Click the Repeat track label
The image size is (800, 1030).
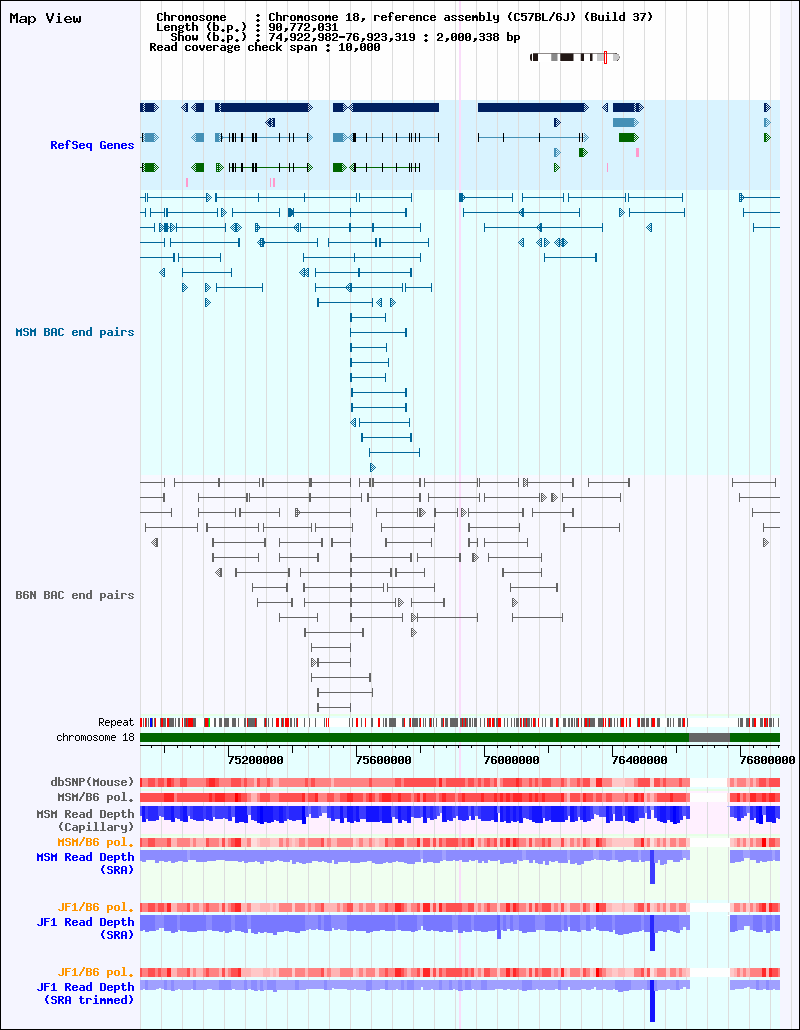116,723
